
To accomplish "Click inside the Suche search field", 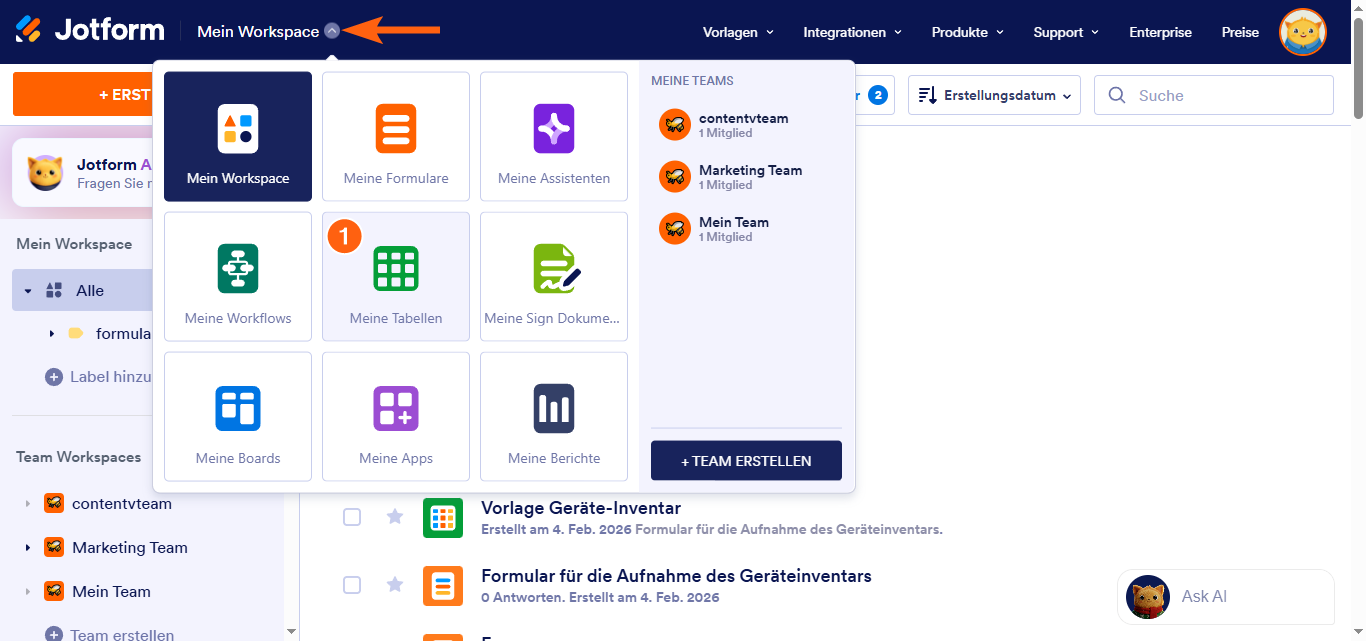I will [1213, 94].
